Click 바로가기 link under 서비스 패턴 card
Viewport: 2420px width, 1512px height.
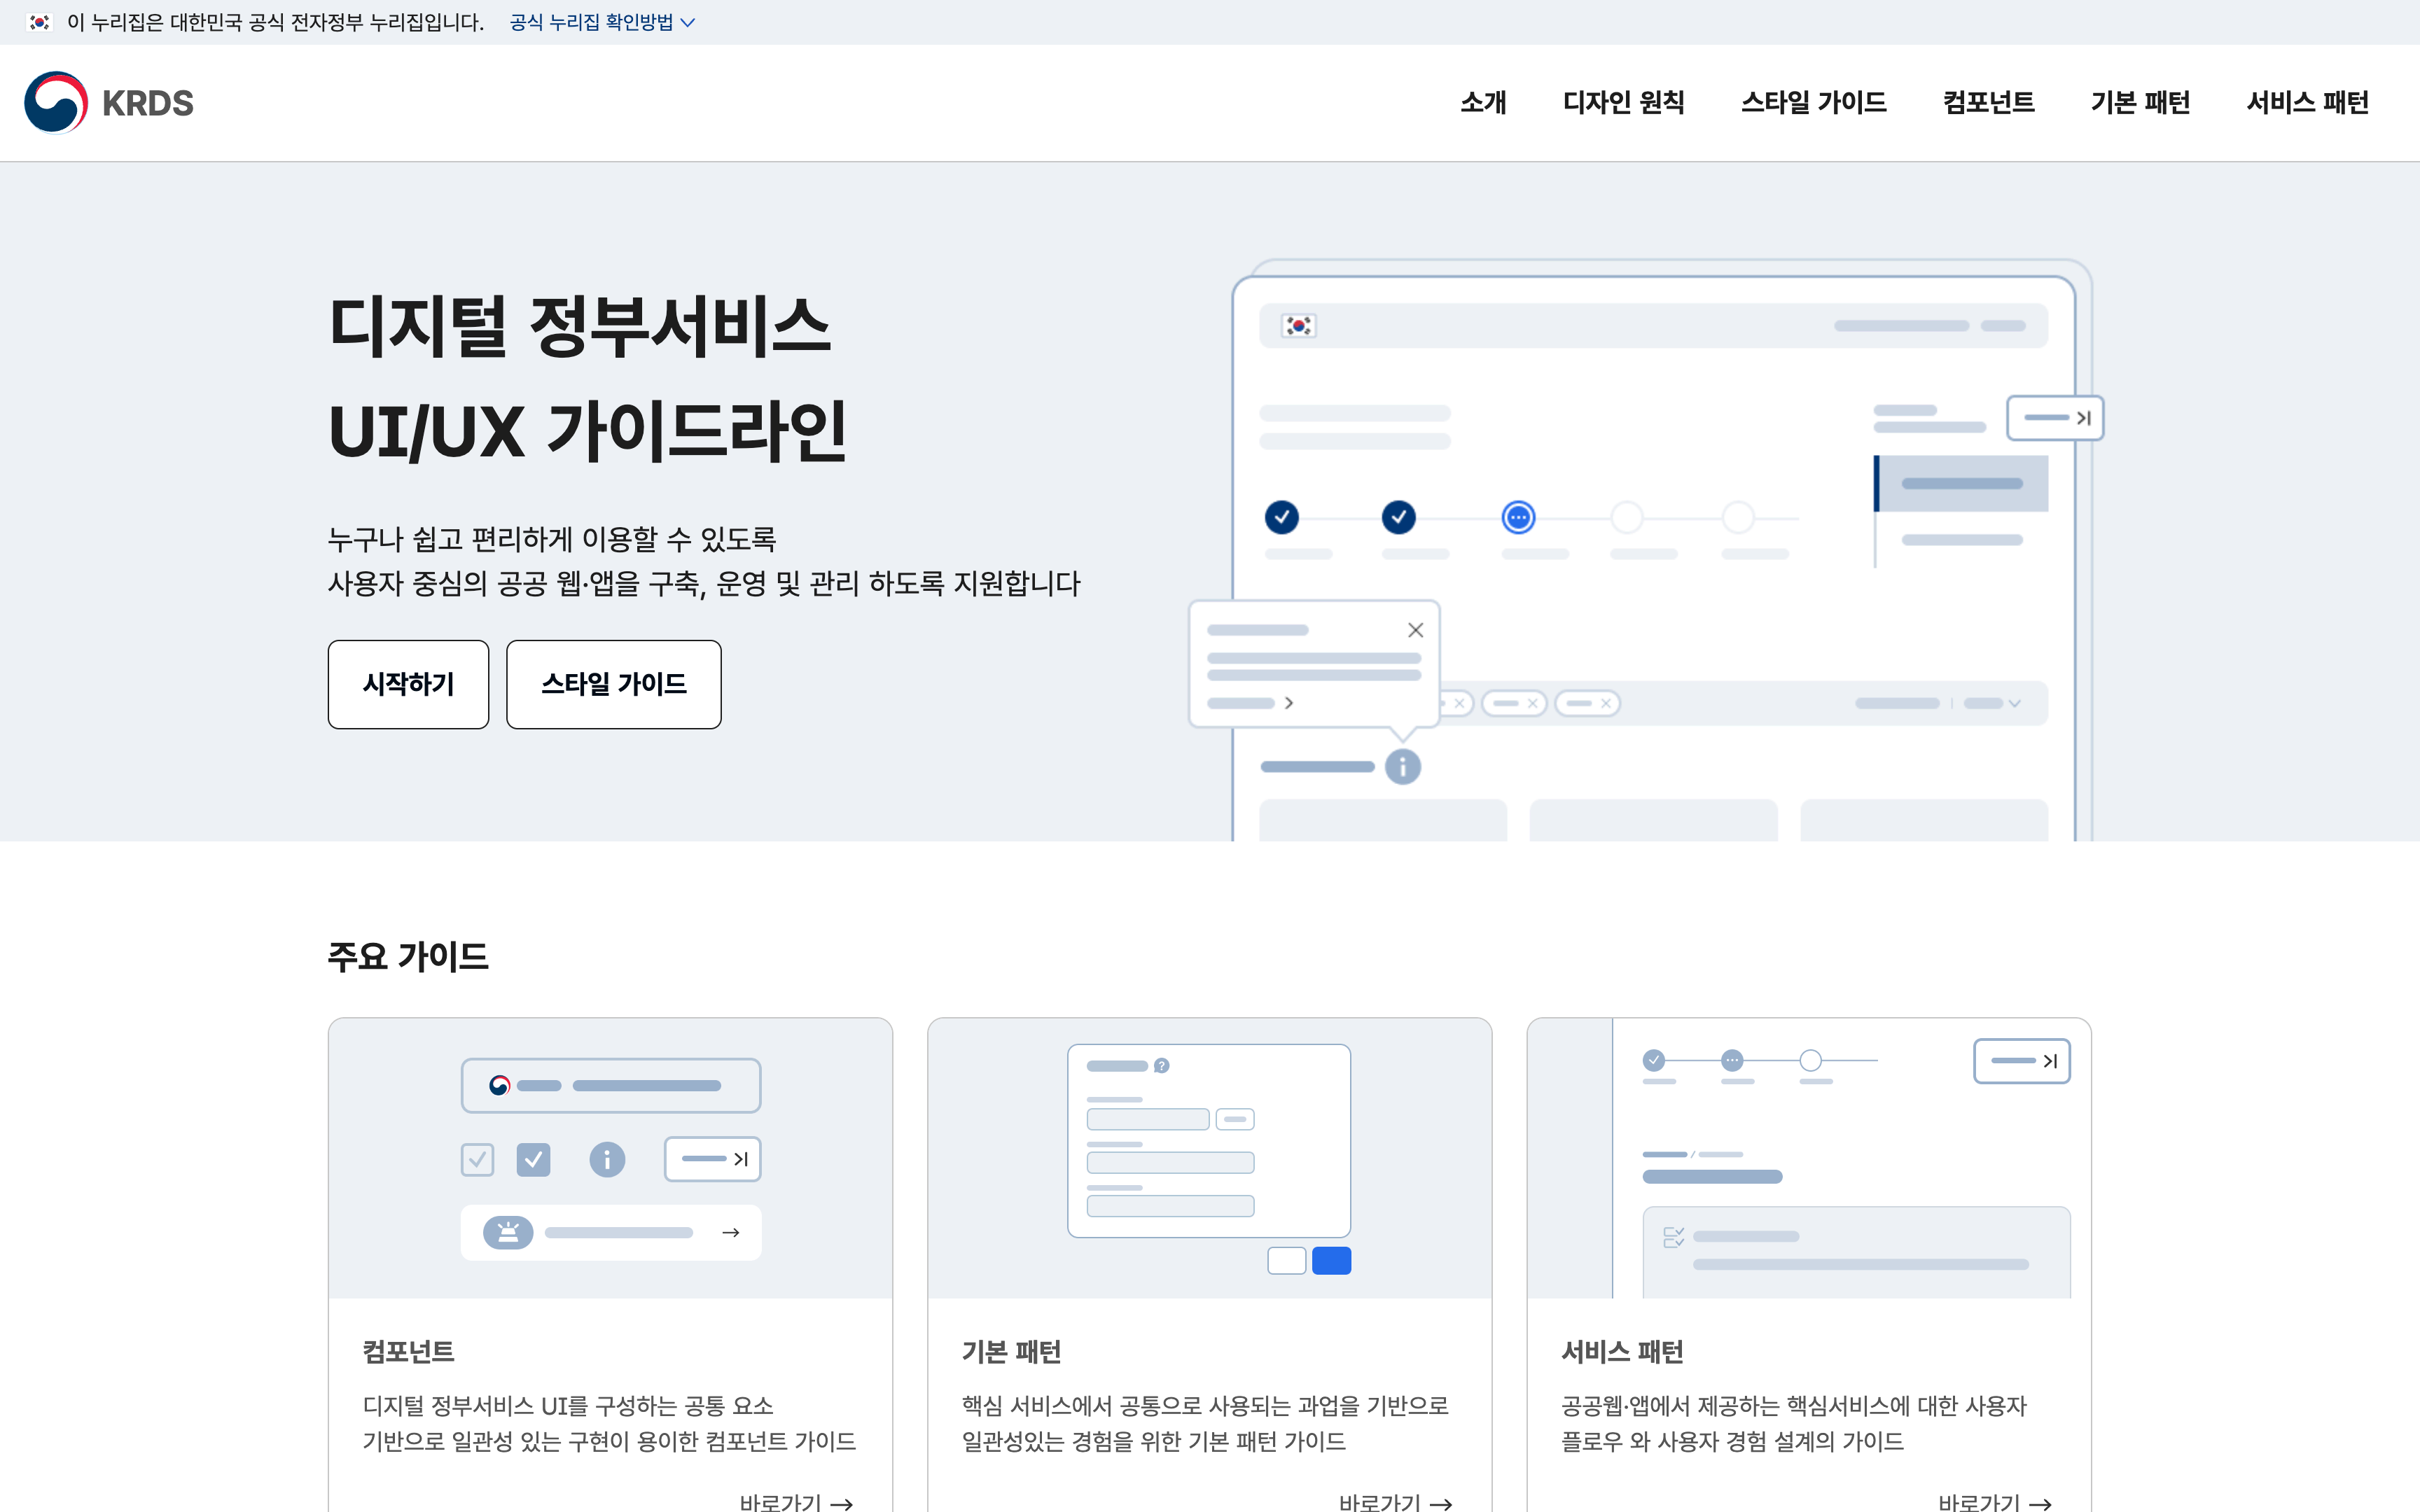(x=1994, y=1501)
